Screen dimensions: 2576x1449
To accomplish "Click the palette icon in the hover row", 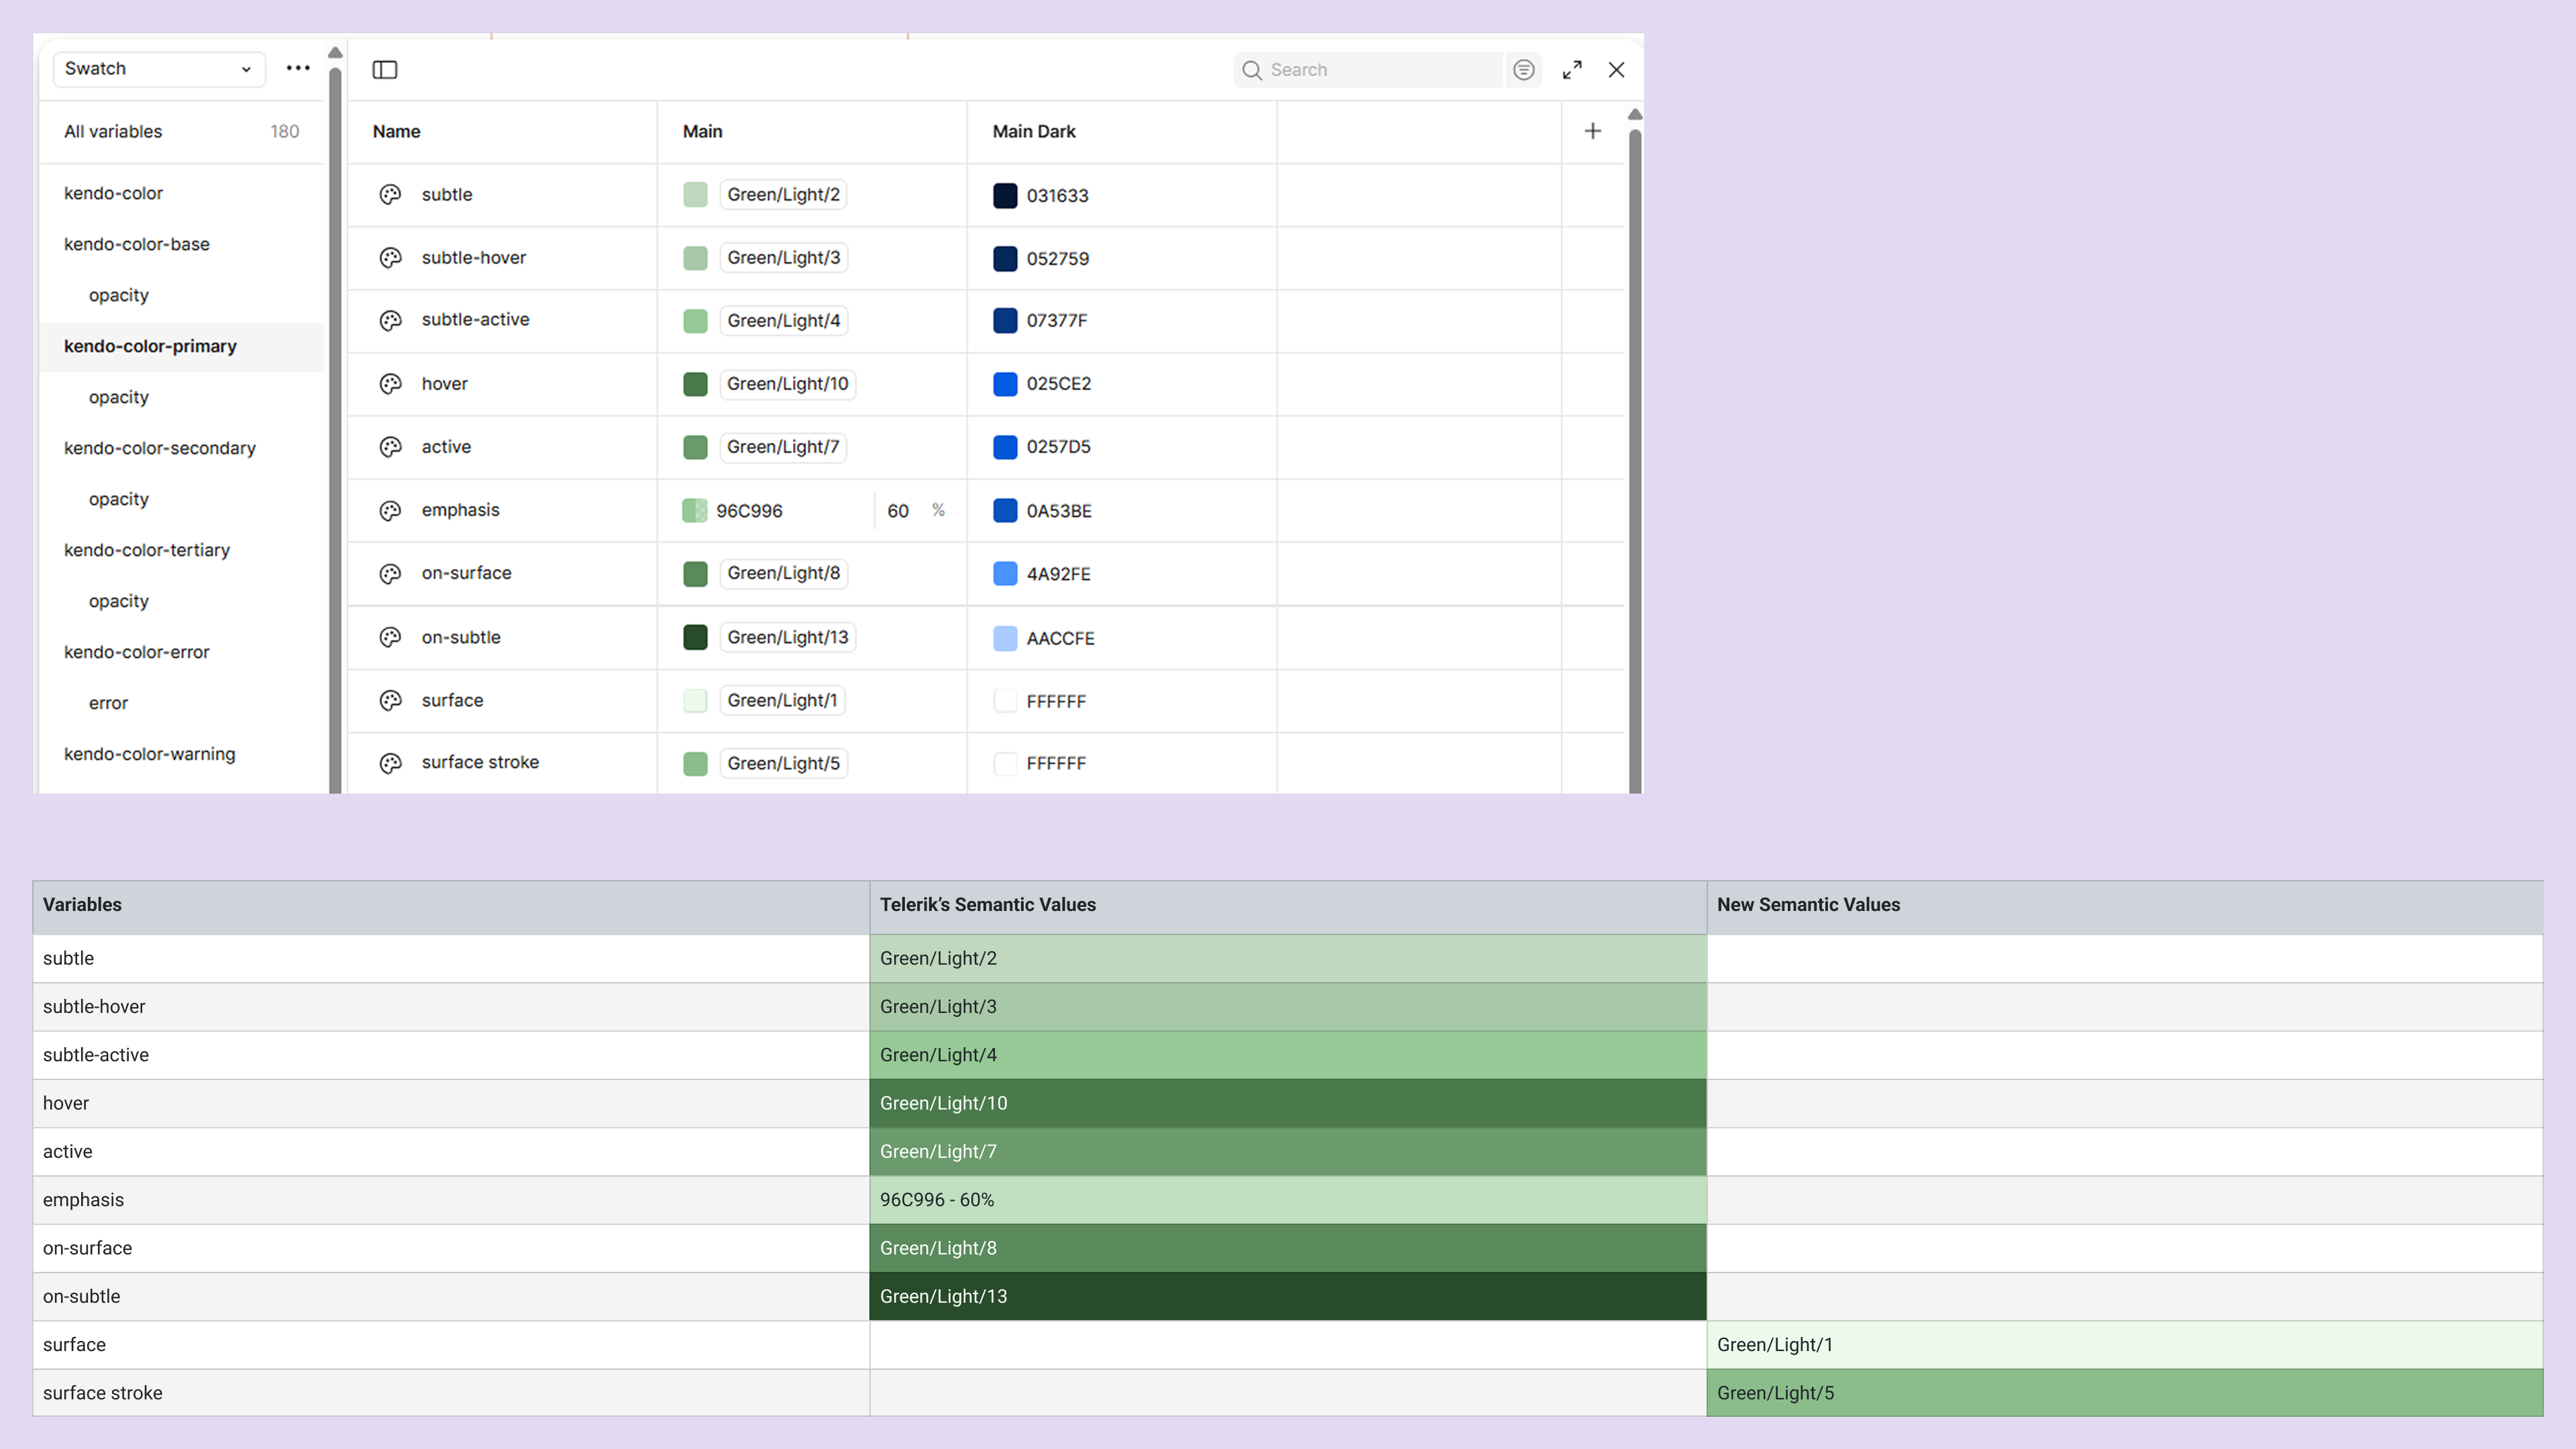I will (390, 383).
